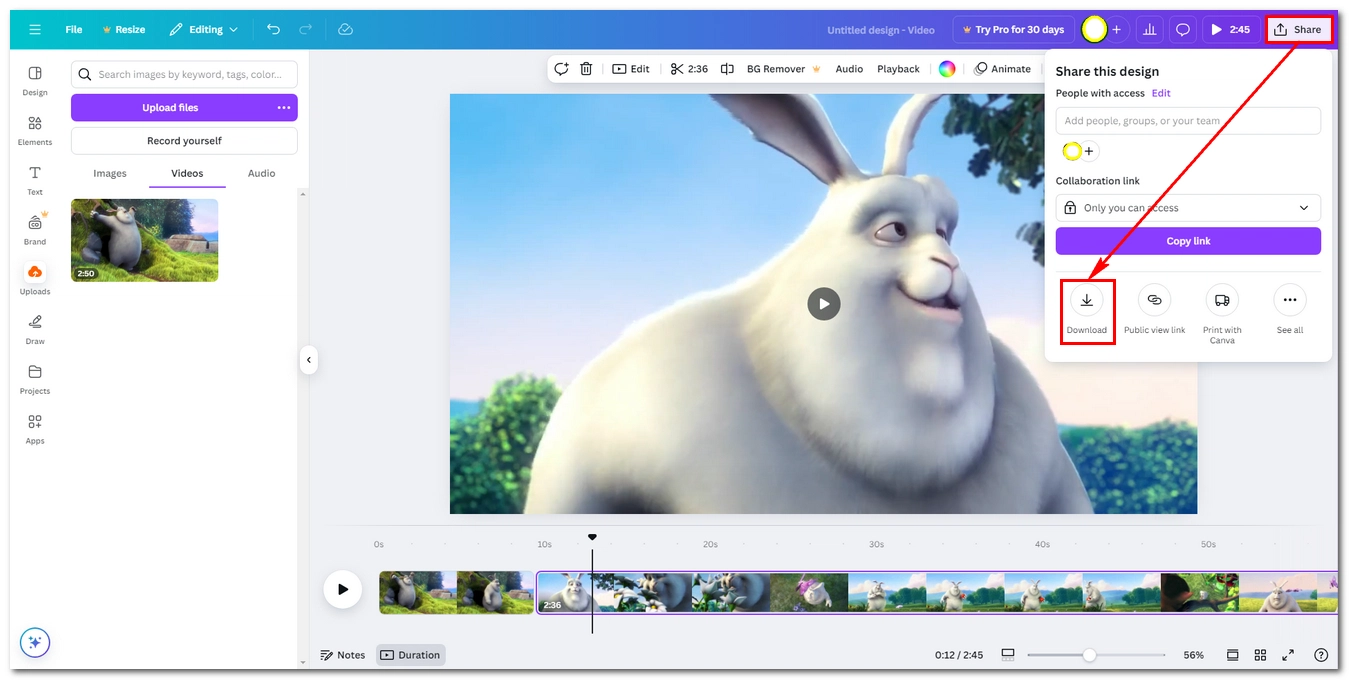This screenshot has height=680, width=1349.
Task: Switch to the Images tab
Action: pos(110,173)
